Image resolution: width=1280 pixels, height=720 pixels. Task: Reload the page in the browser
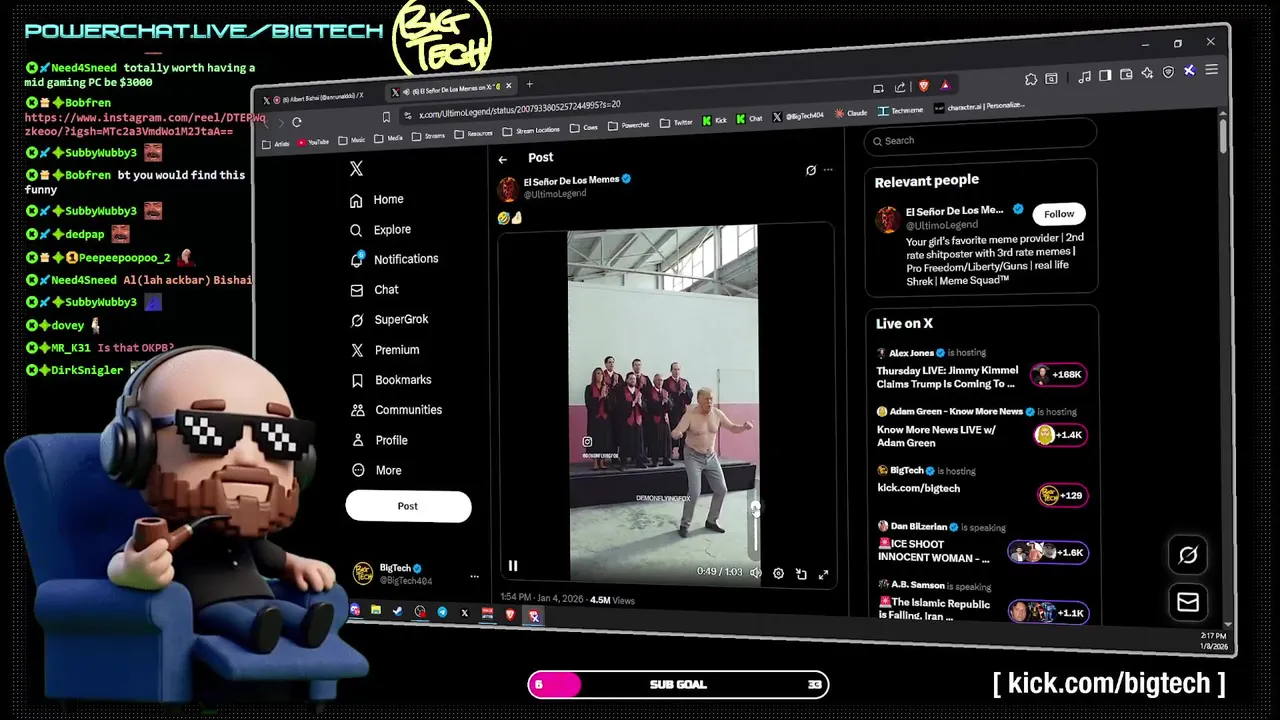(297, 122)
